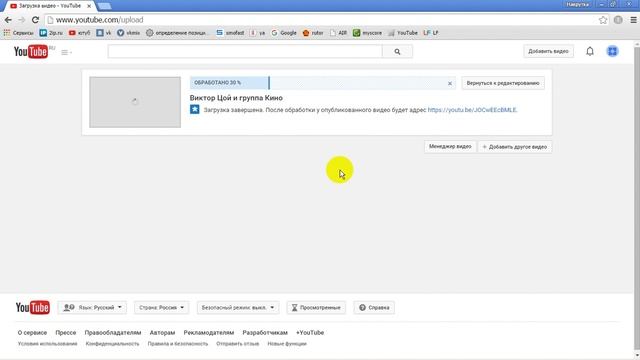Open the vkmix bookmark
The width and height of the screenshot is (640, 360).
[x=129, y=33]
